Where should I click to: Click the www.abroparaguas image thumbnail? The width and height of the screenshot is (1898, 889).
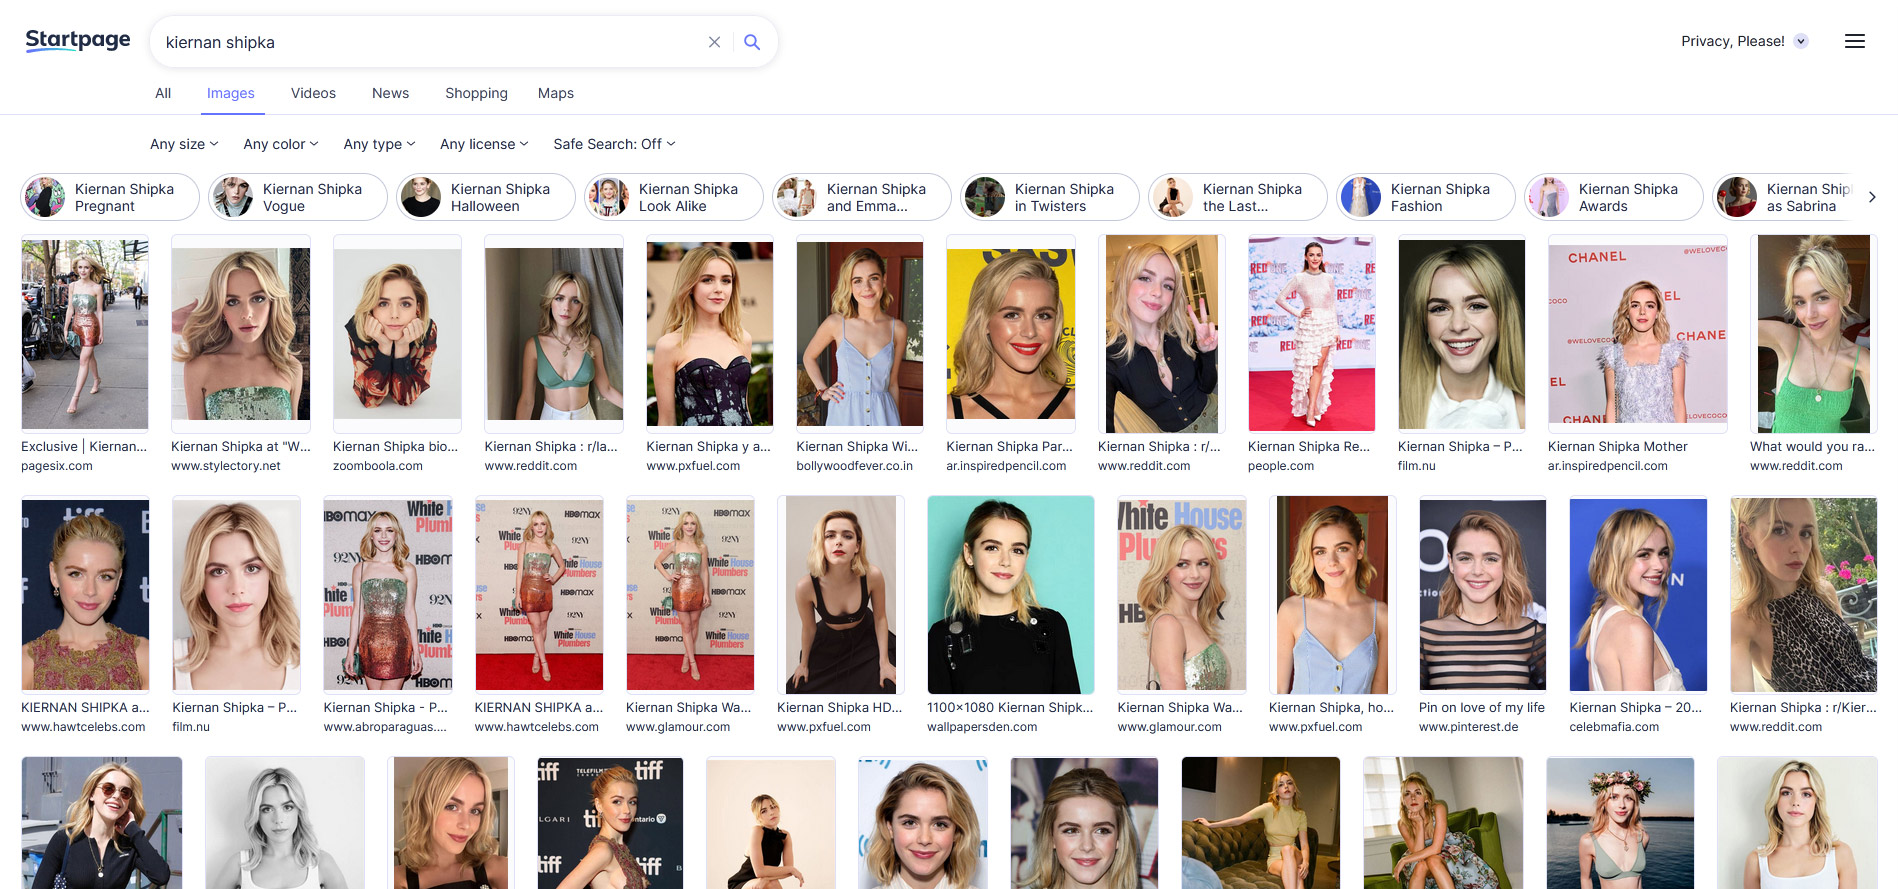coord(388,594)
